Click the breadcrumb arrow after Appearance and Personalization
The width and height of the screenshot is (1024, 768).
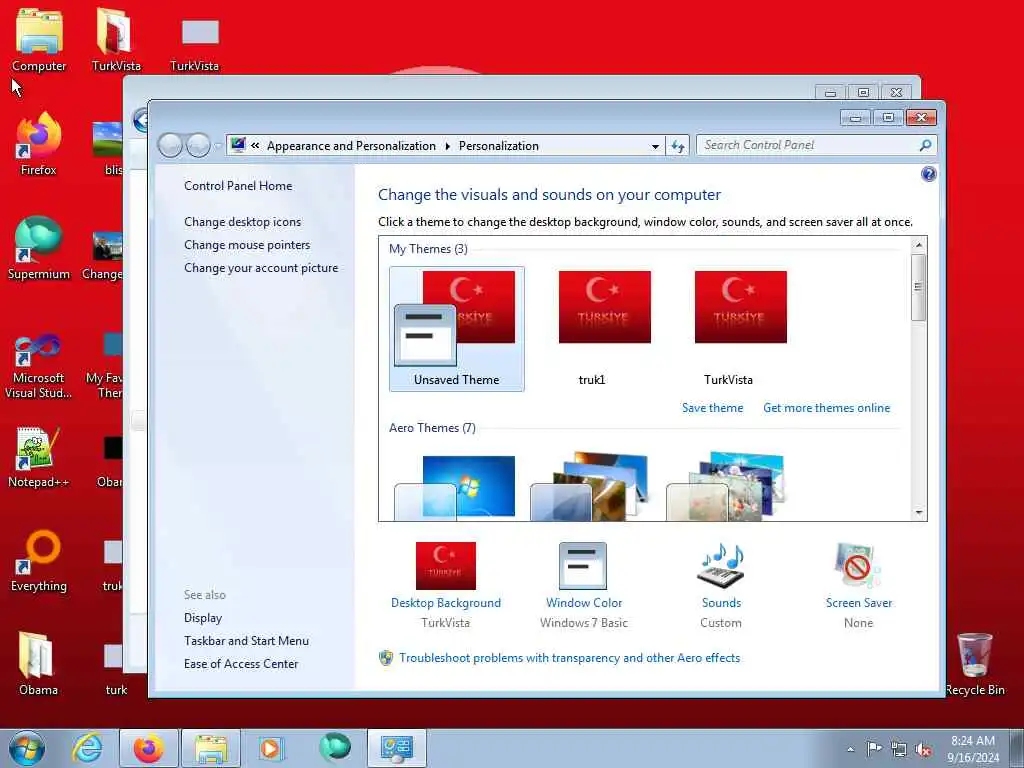click(x=447, y=146)
